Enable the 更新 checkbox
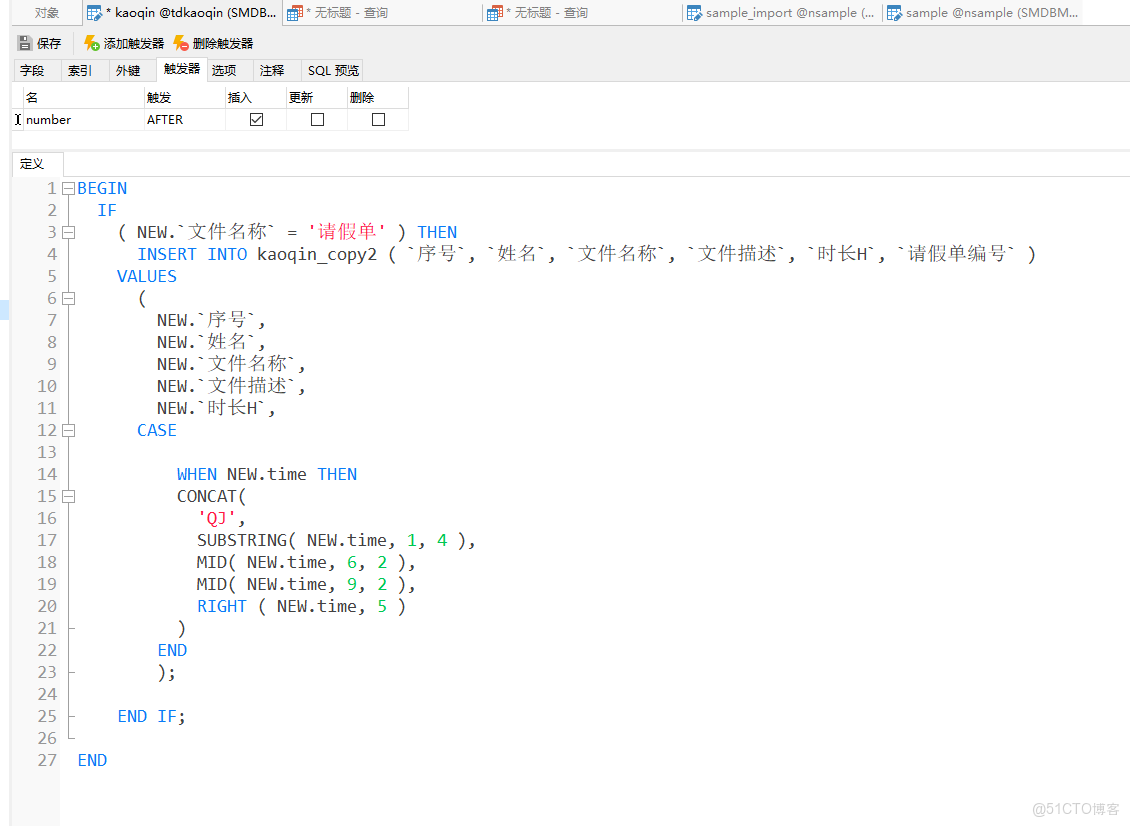This screenshot has width=1130, height=826. click(316, 119)
